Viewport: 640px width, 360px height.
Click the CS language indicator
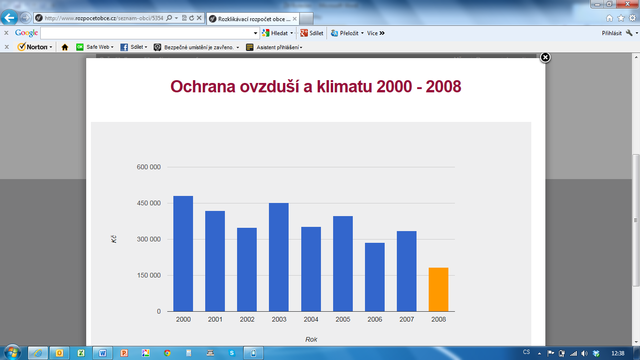[526, 352]
